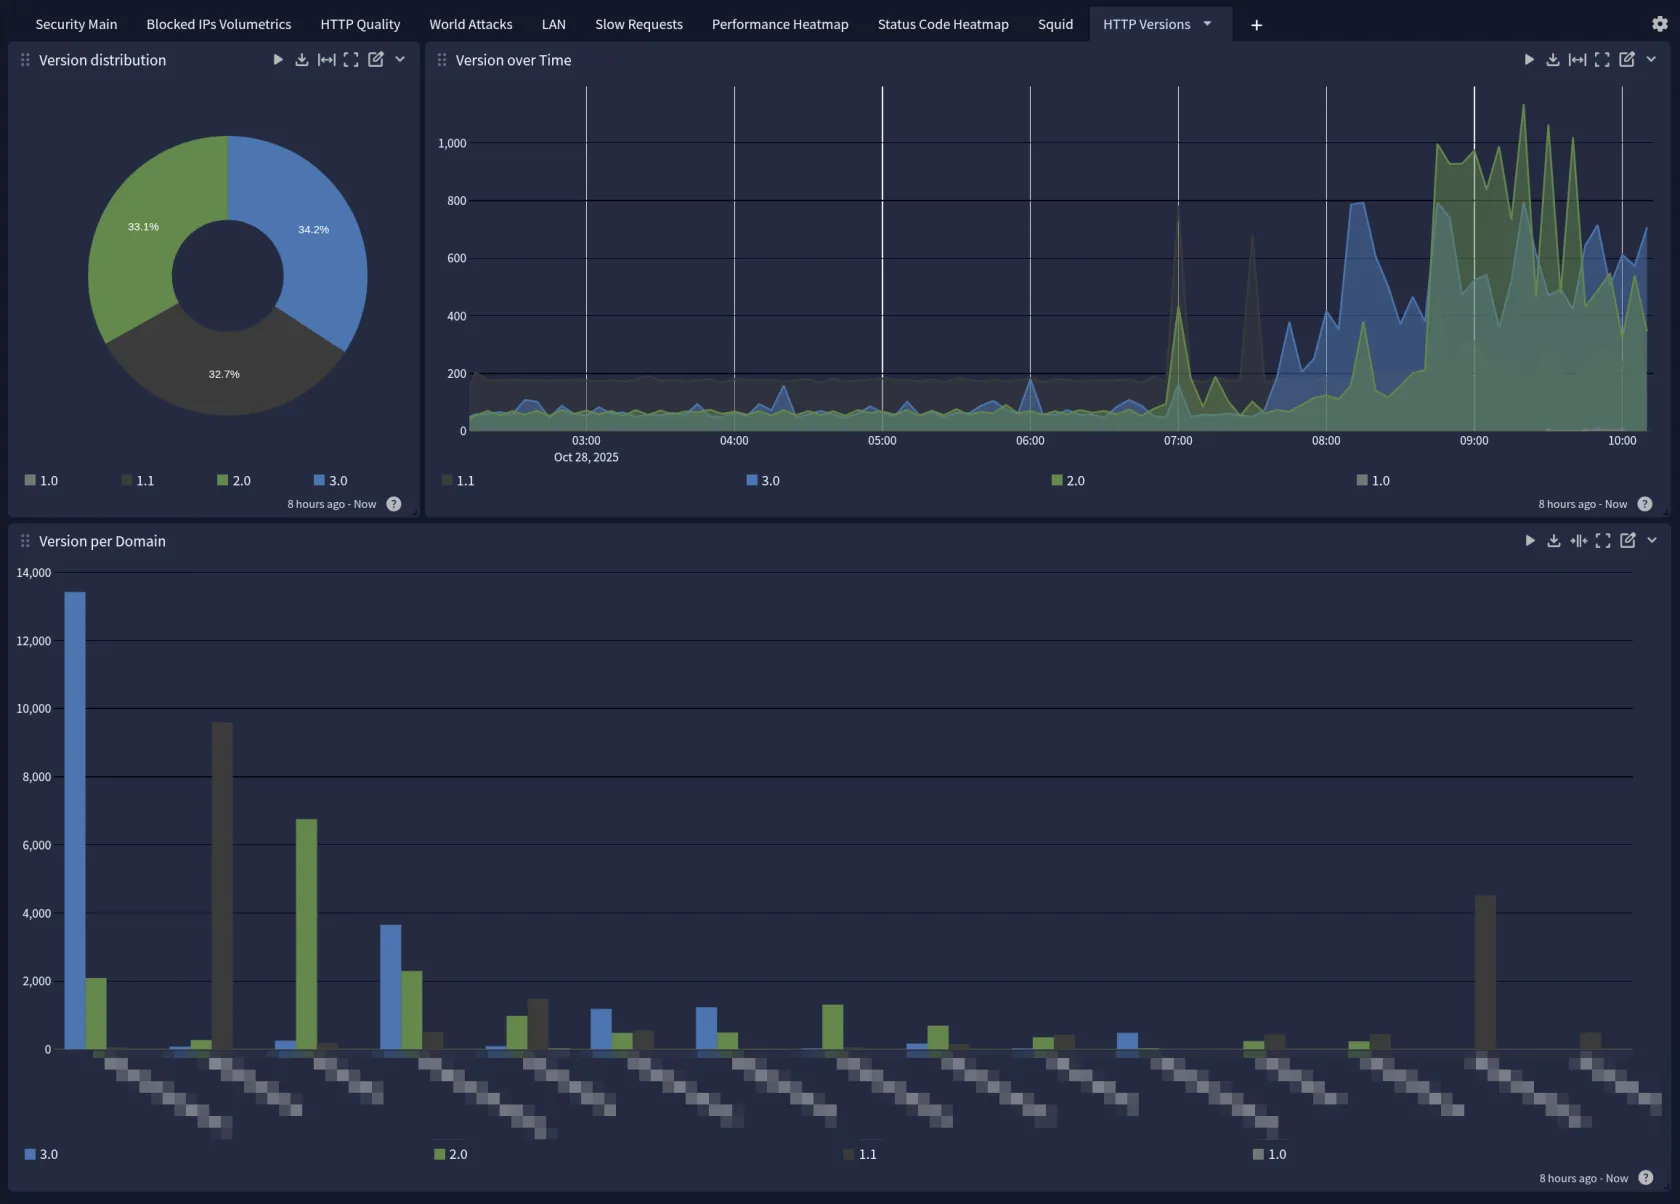Toggle 2.0 series in Version distribution legend
Screen dimensions: 1680x1204
coord(234,481)
